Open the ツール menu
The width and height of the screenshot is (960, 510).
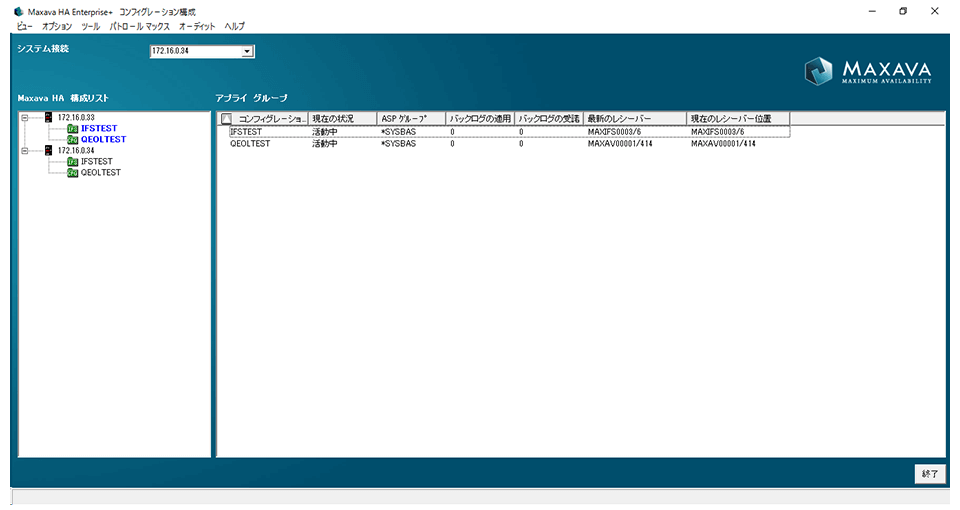(91, 26)
